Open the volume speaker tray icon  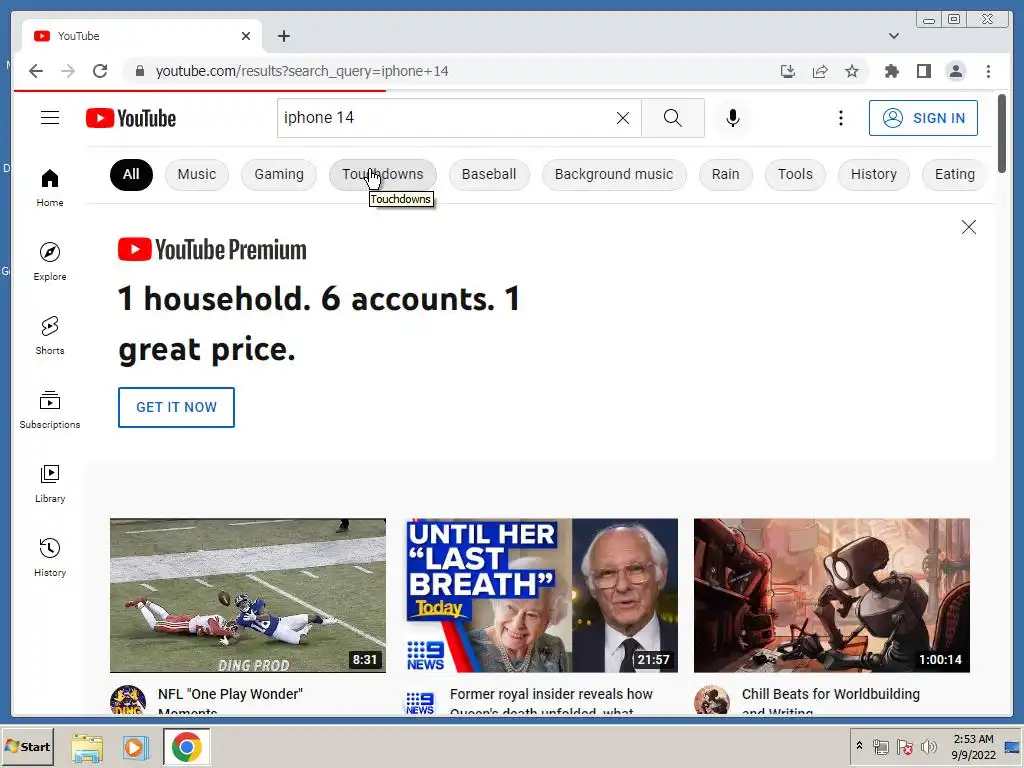tap(928, 746)
